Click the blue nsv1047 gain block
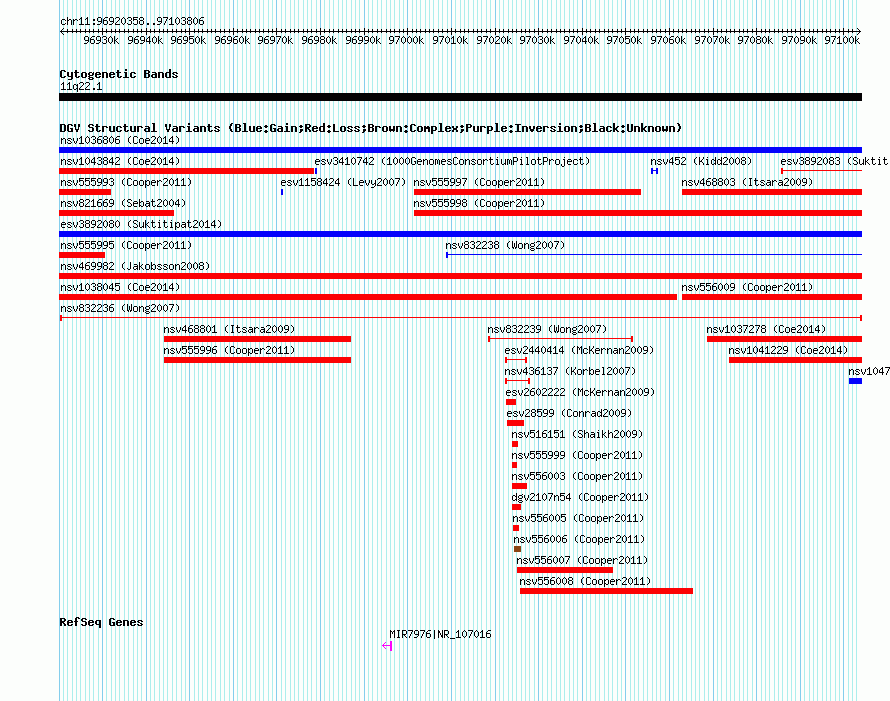890x701 pixels. [855, 381]
